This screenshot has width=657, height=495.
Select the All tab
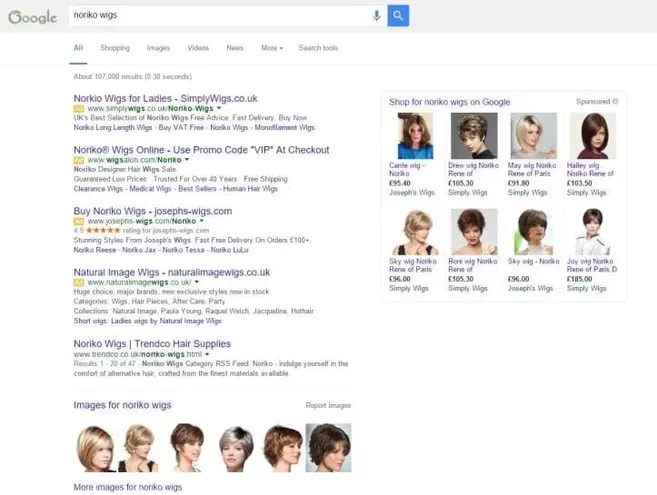pyautogui.click(x=78, y=48)
